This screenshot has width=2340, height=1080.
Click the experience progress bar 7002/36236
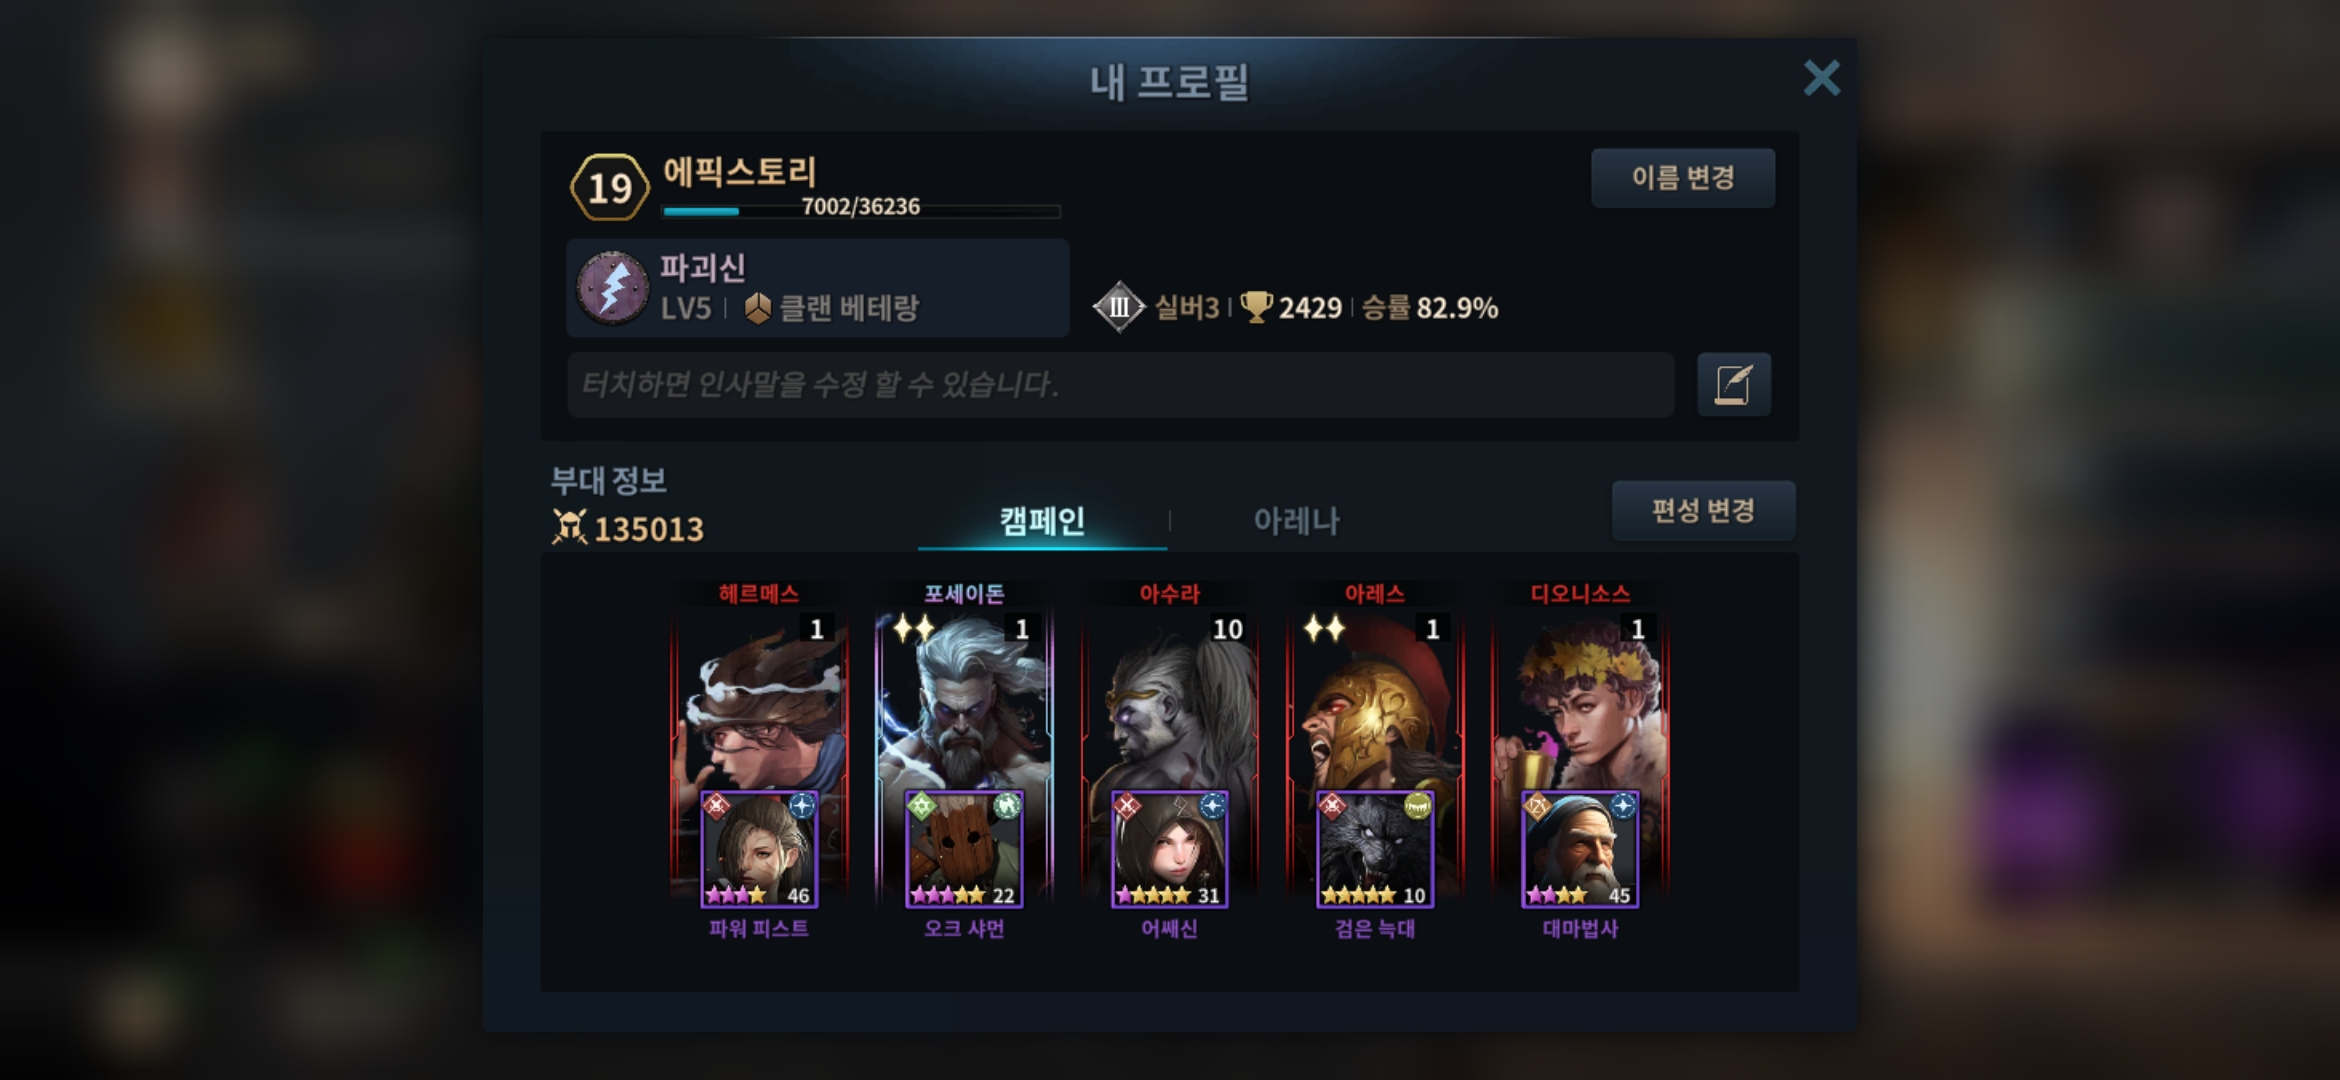[x=861, y=209]
